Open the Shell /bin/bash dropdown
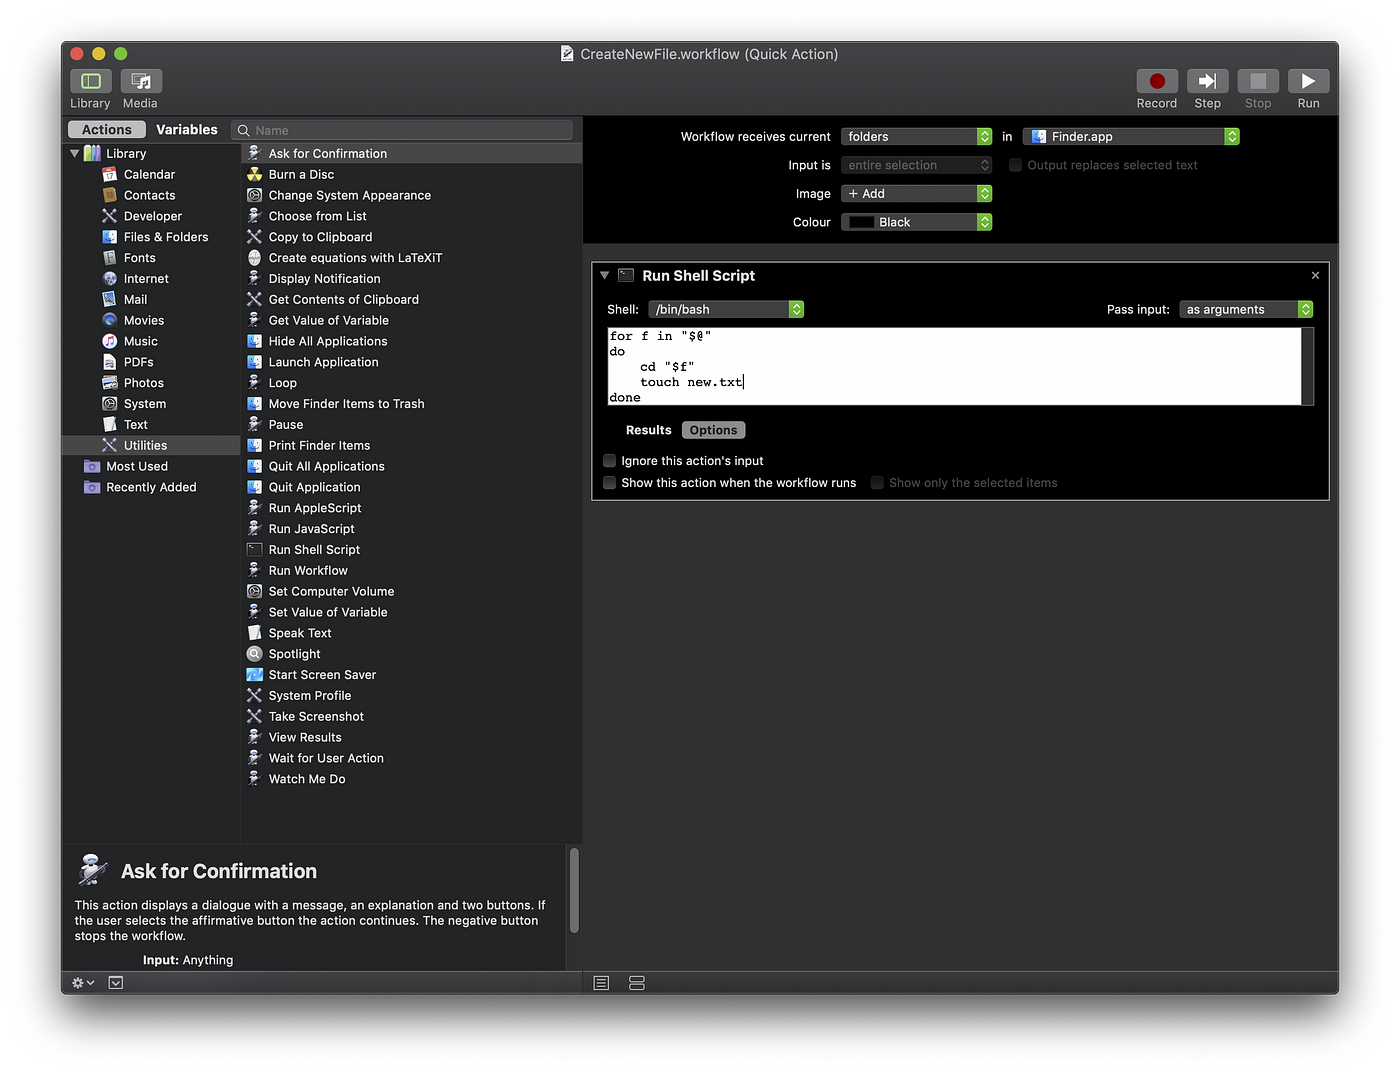The image size is (1400, 1075). coord(726,310)
